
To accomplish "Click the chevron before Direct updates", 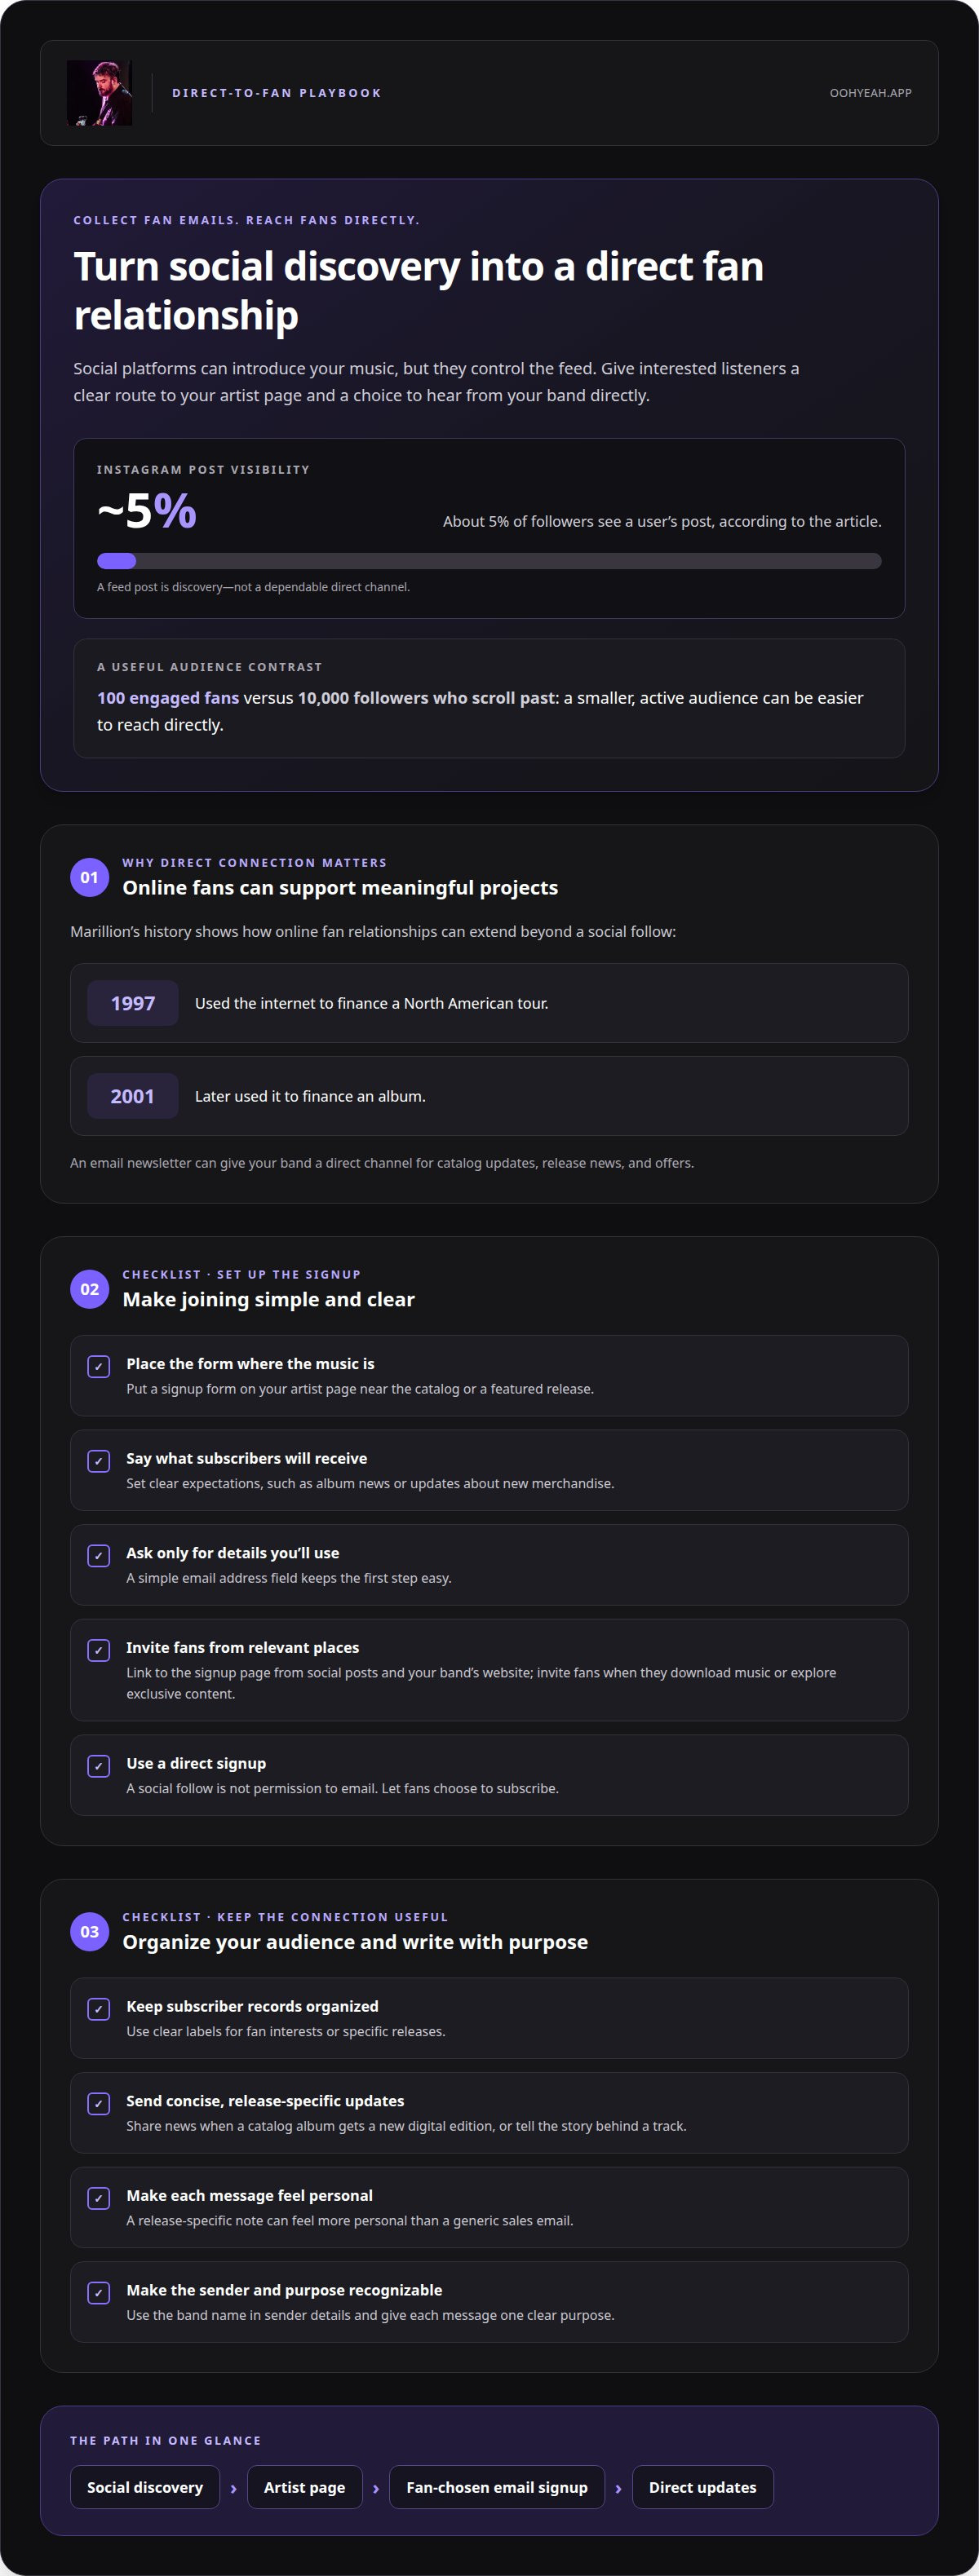I will pos(618,2488).
